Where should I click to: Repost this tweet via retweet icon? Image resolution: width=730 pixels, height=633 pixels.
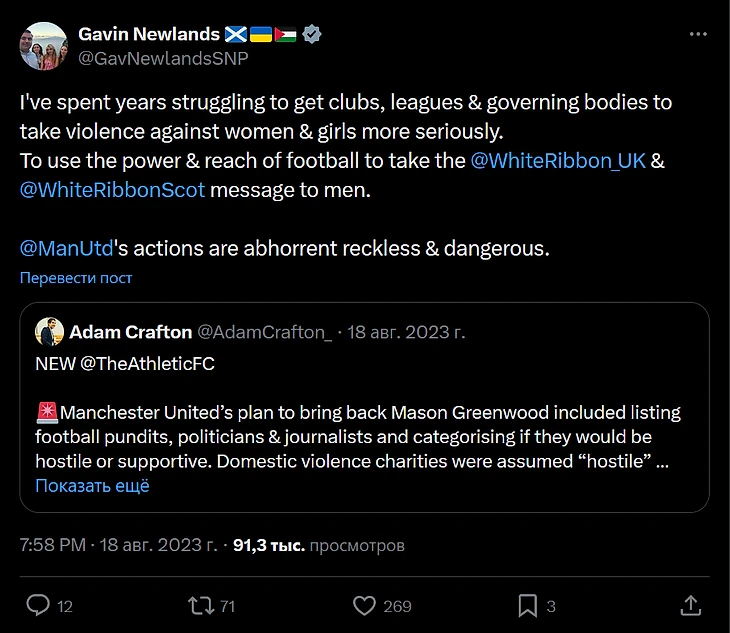(x=200, y=605)
